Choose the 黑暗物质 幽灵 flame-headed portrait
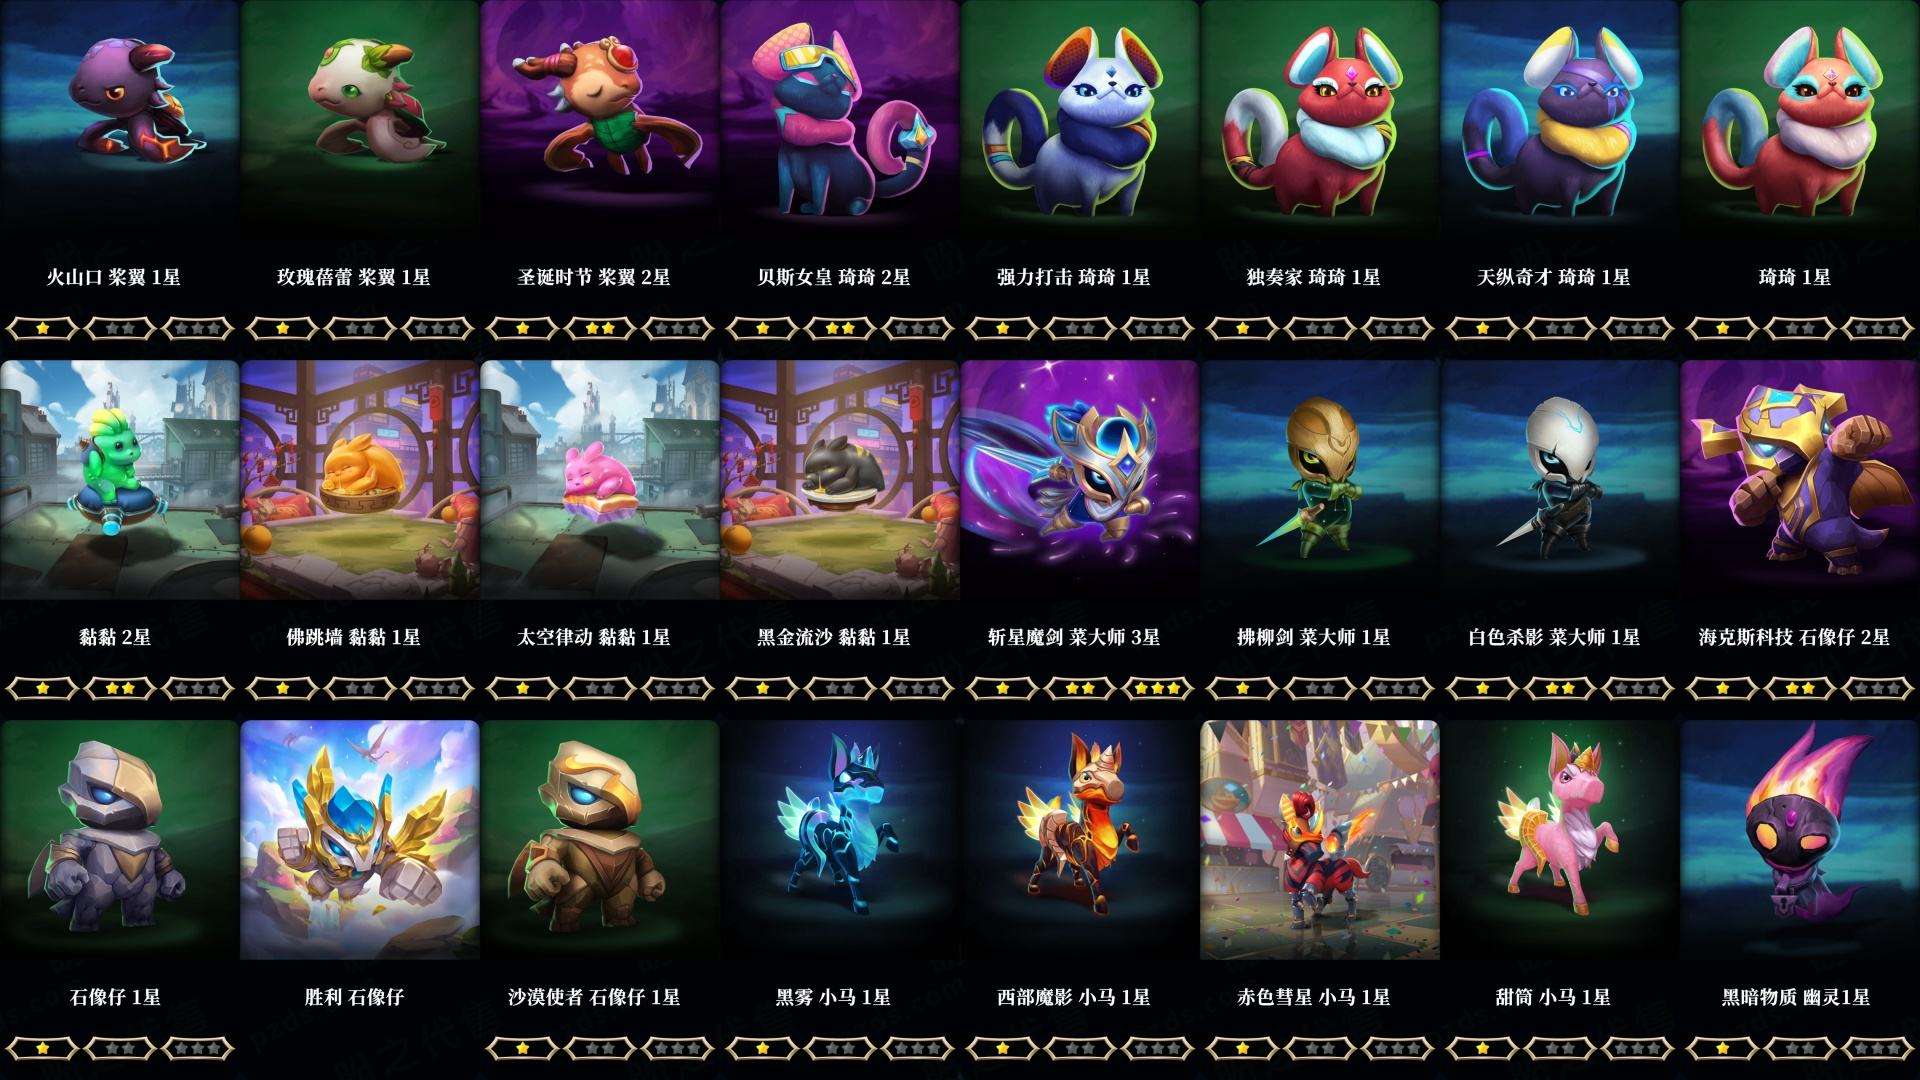The image size is (1920, 1080). [1800, 840]
